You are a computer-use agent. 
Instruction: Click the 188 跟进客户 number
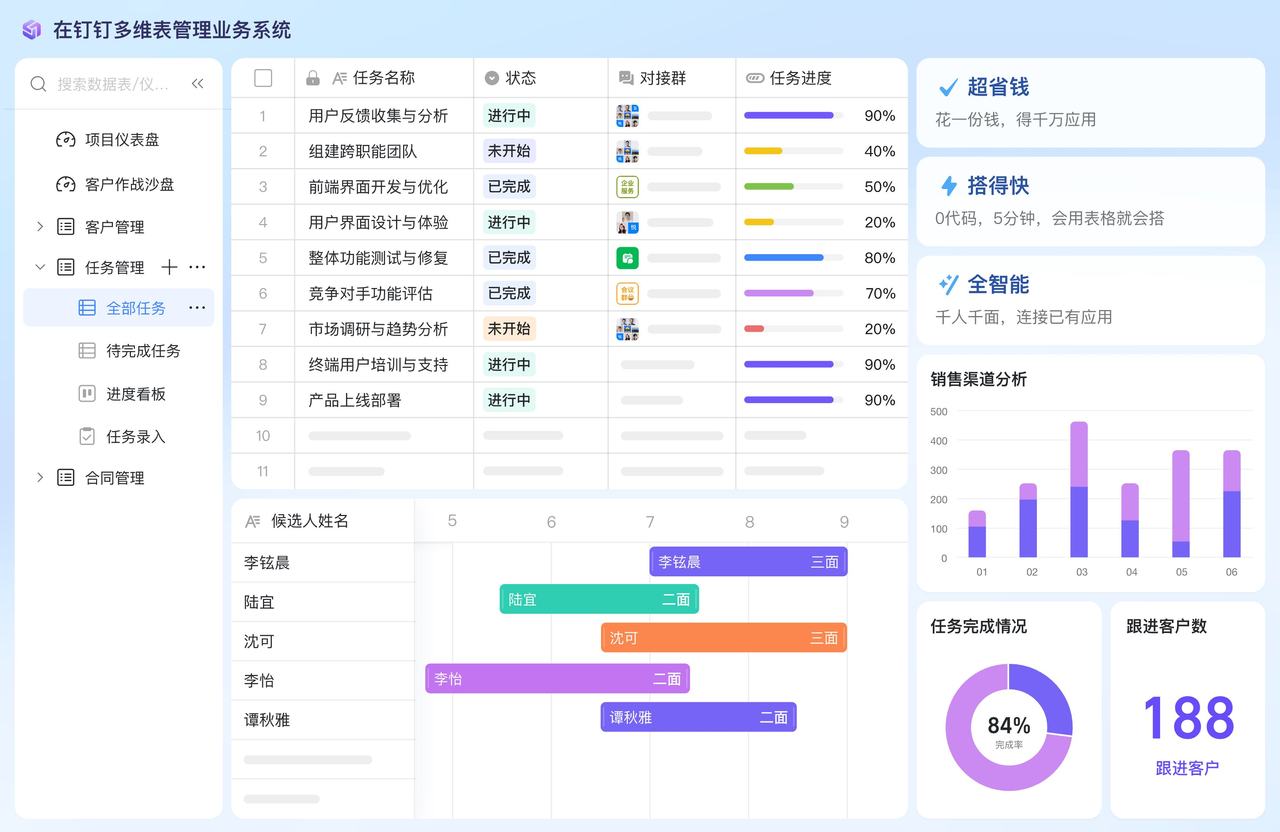point(1188,718)
